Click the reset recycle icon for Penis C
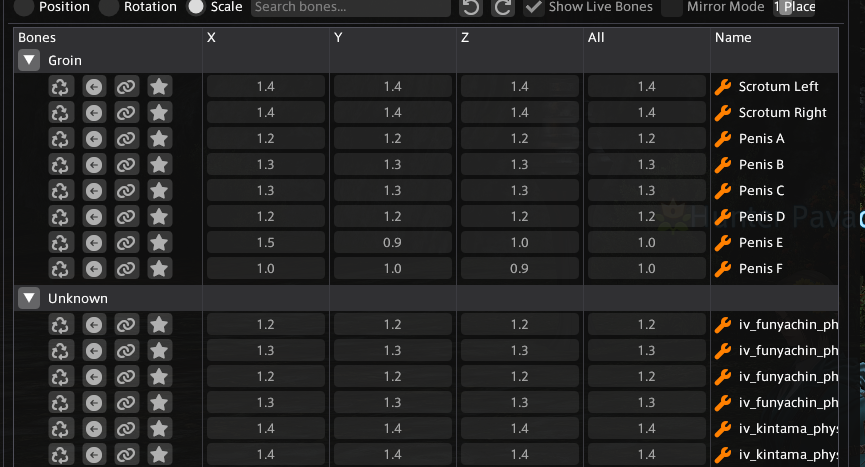The image size is (865, 467). pyautogui.click(x=60, y=190)
